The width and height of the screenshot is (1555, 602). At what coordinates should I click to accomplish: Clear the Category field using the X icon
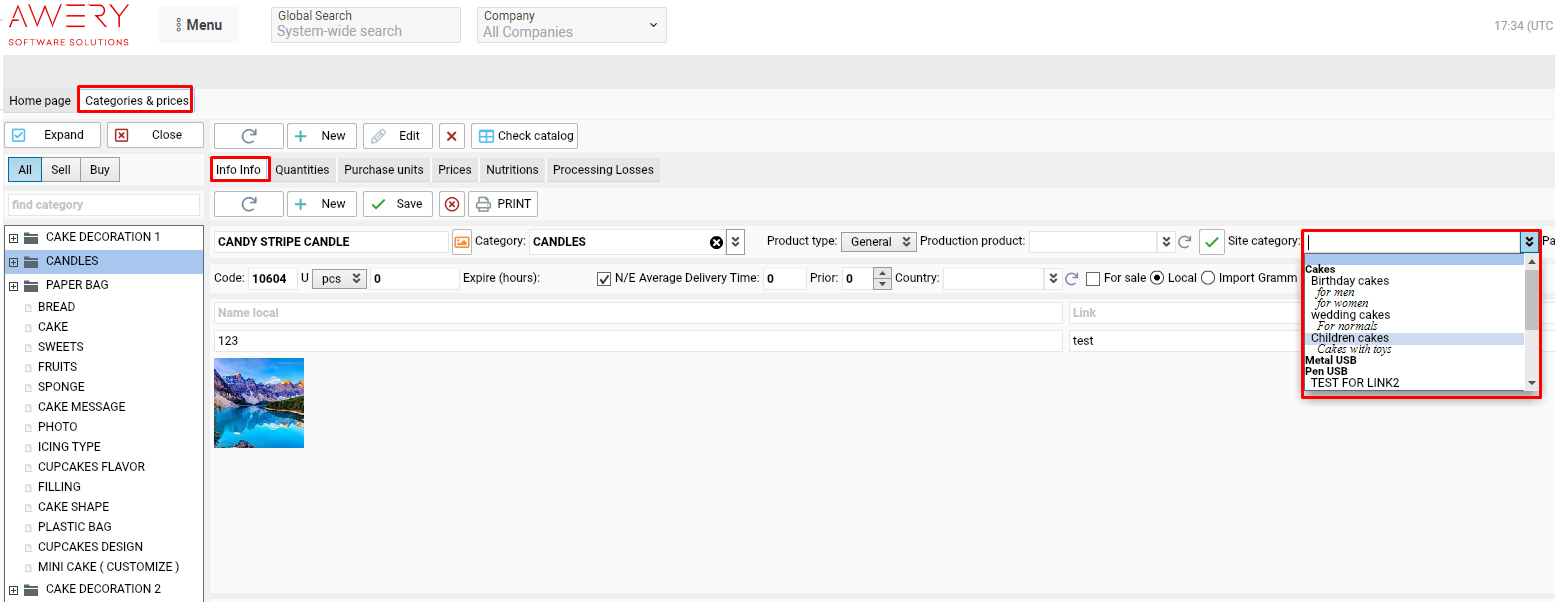pyautogui.click(x=717, y=241)
